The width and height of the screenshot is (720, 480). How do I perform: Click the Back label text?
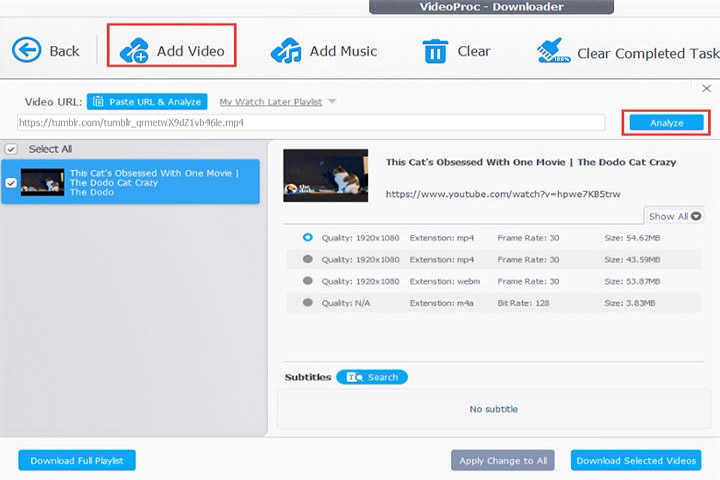click(x=64, y=51)
